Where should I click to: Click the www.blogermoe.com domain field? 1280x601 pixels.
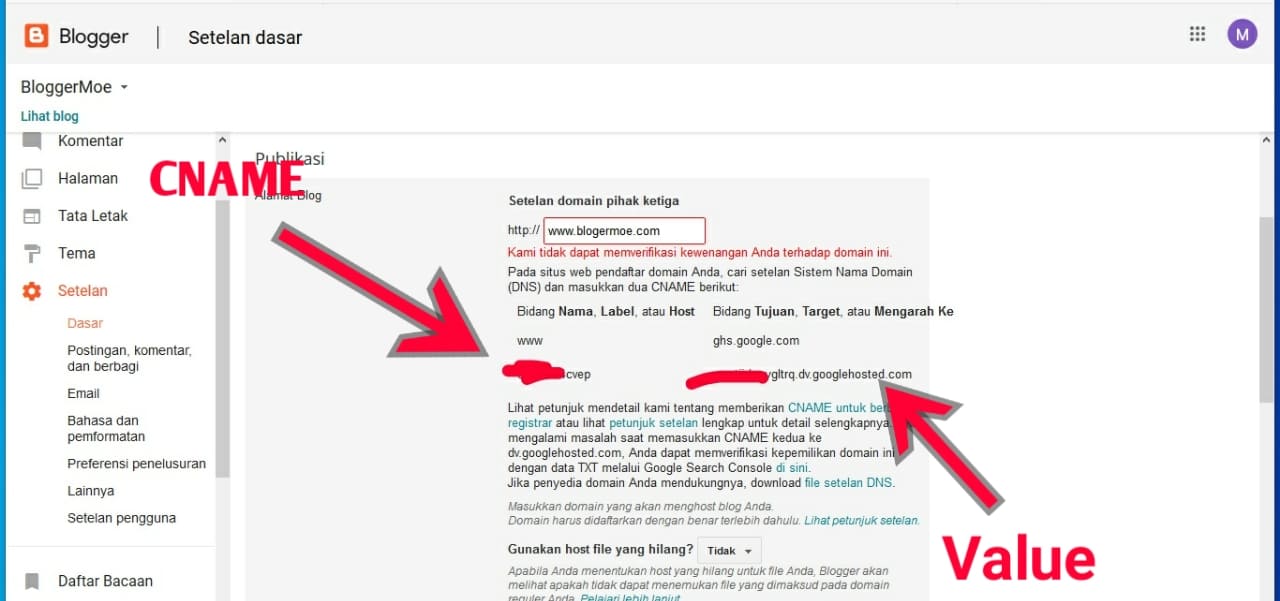[x=624, y=231]
